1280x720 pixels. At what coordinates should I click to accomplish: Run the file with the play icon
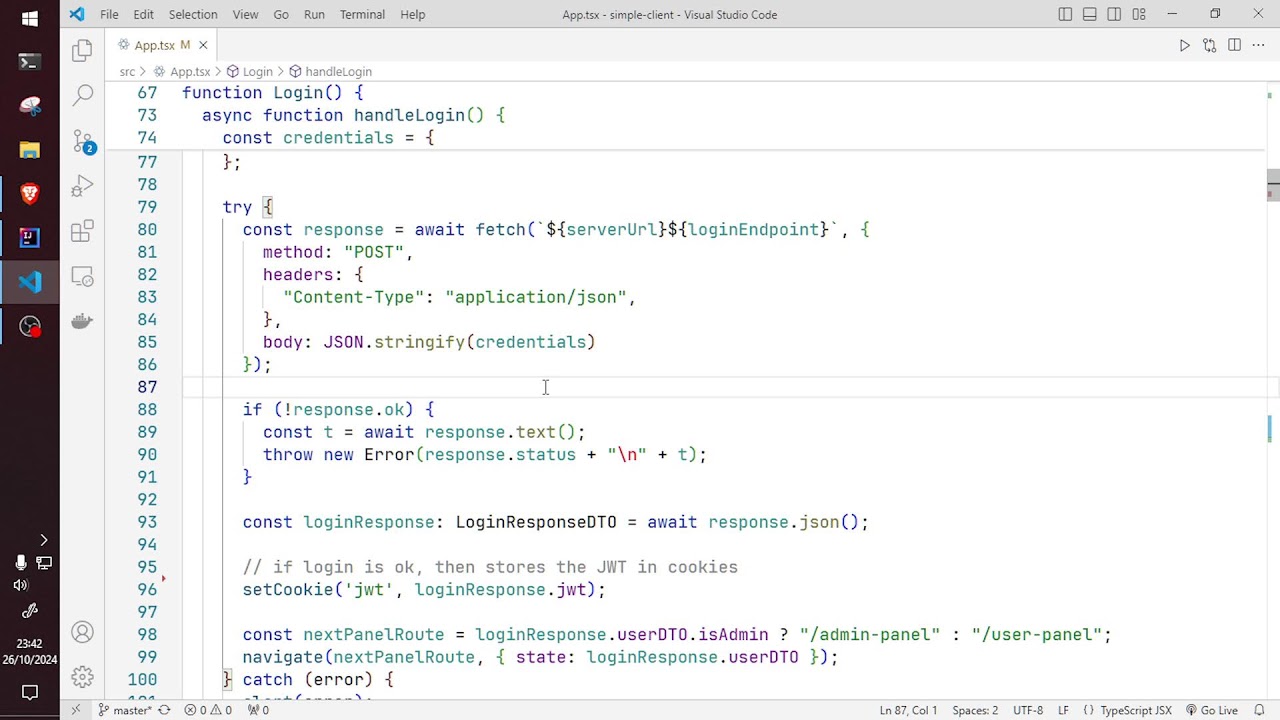pos(1184,45)
